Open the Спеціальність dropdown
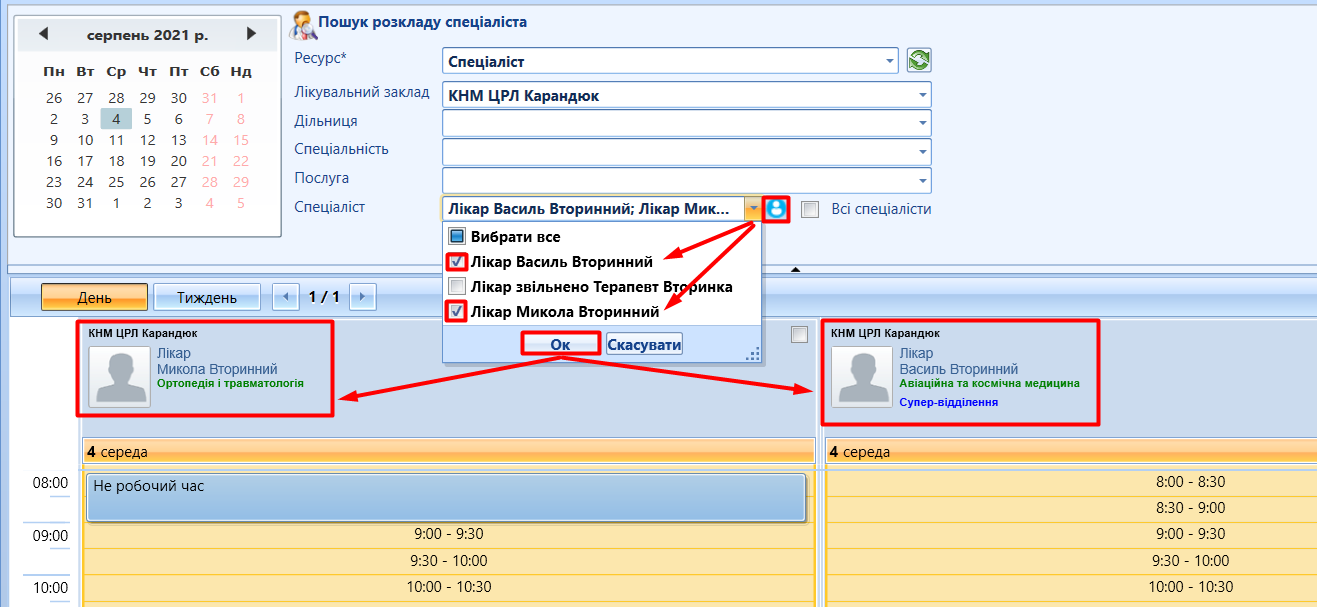Image resolution: width=1317 pixels, height=607 pixels. 922,152
